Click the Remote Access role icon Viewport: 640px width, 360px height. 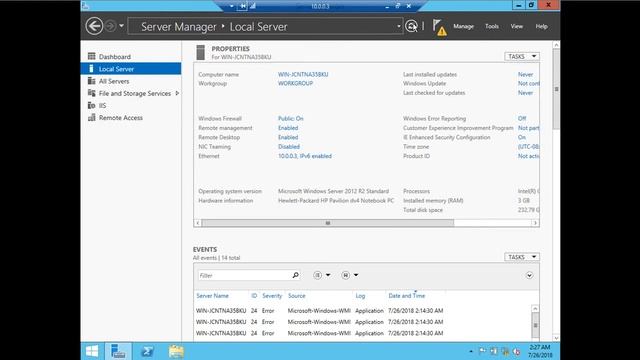tap(91, 118)
